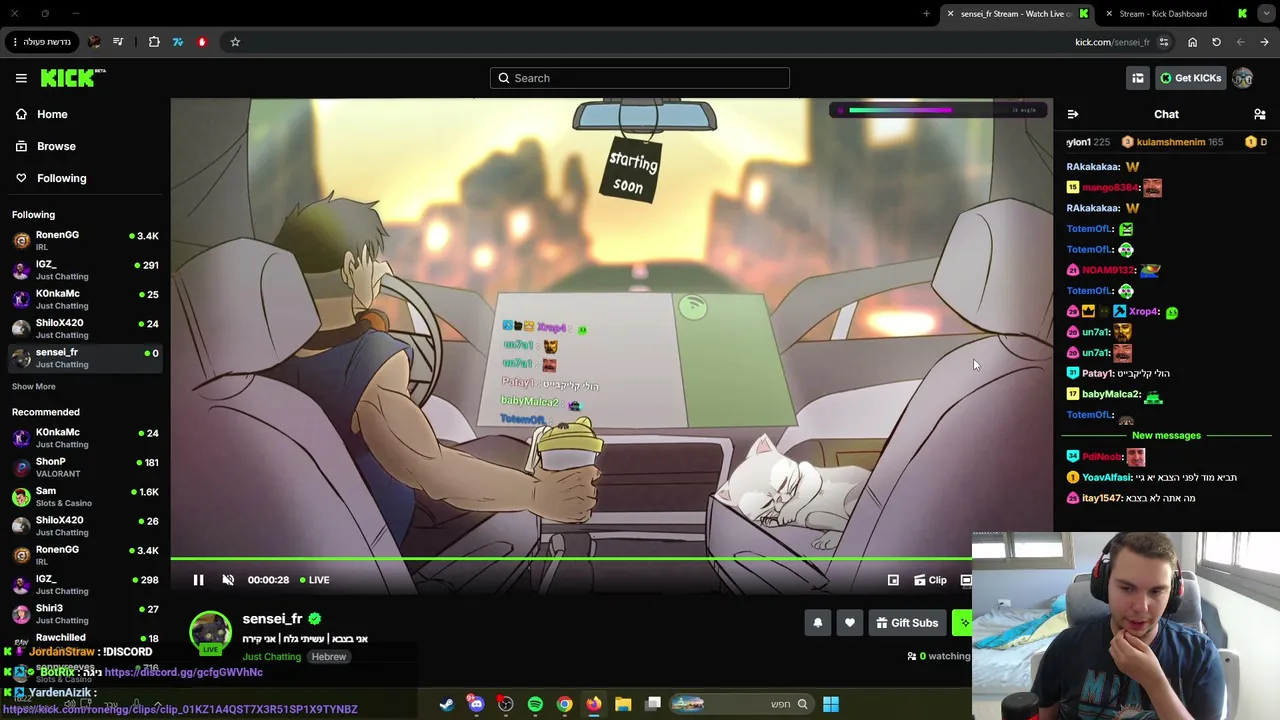Switch to the sensei_fr Stream browser tab
The width and height of the screenshot is (1280, 720).
(1015, 14)
